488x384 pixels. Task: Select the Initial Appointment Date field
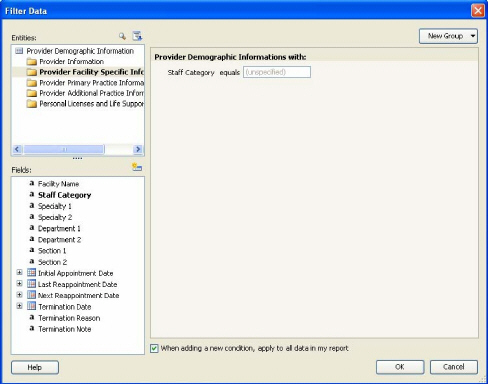tap(76, 273)
